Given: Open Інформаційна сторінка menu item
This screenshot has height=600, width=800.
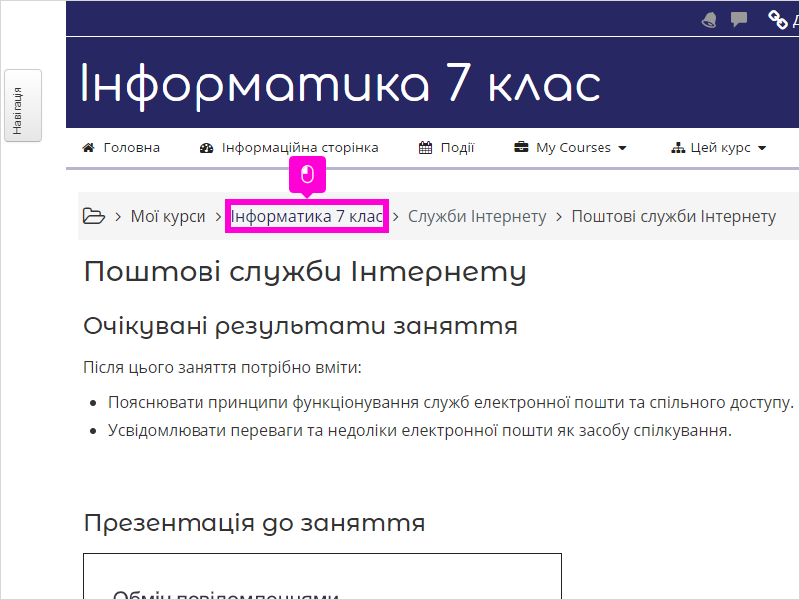Looking at the screenshot, I should pos(299,148).
